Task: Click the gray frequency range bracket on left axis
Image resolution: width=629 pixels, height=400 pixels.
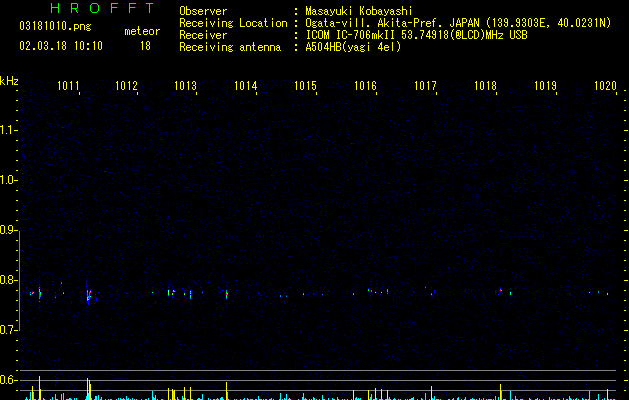Action: coord(19,280)
